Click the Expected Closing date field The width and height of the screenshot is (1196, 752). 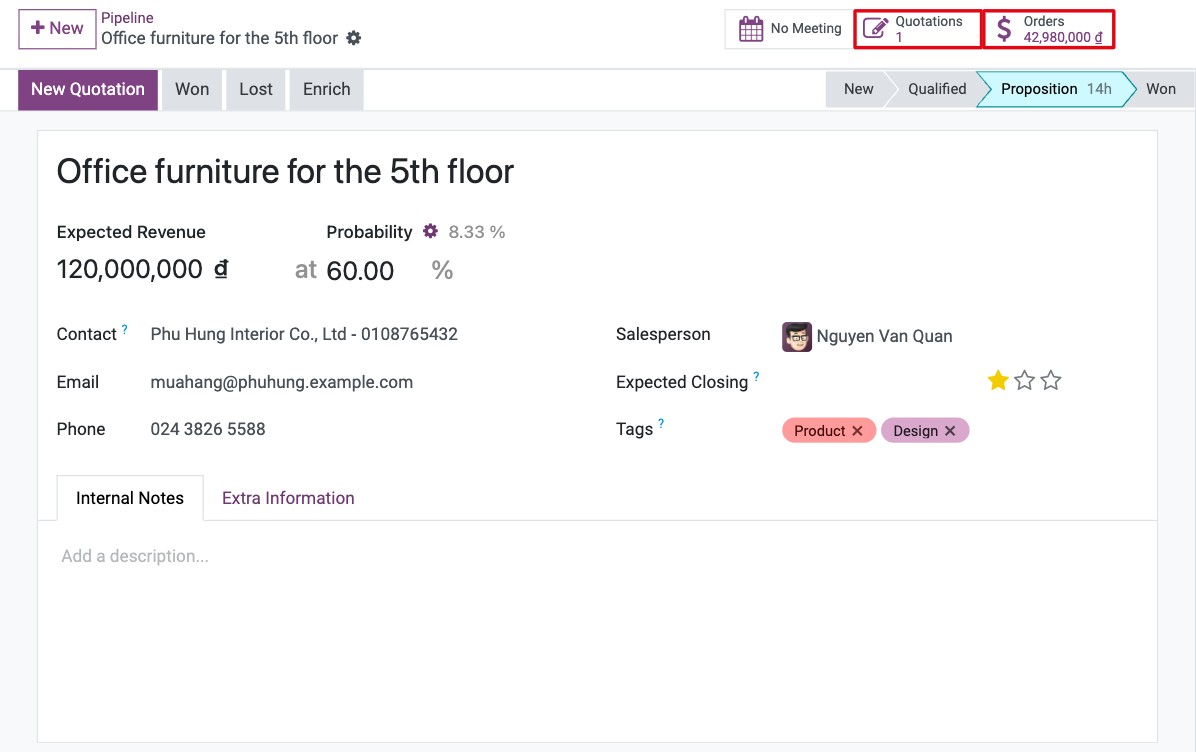tap(879, 381)
